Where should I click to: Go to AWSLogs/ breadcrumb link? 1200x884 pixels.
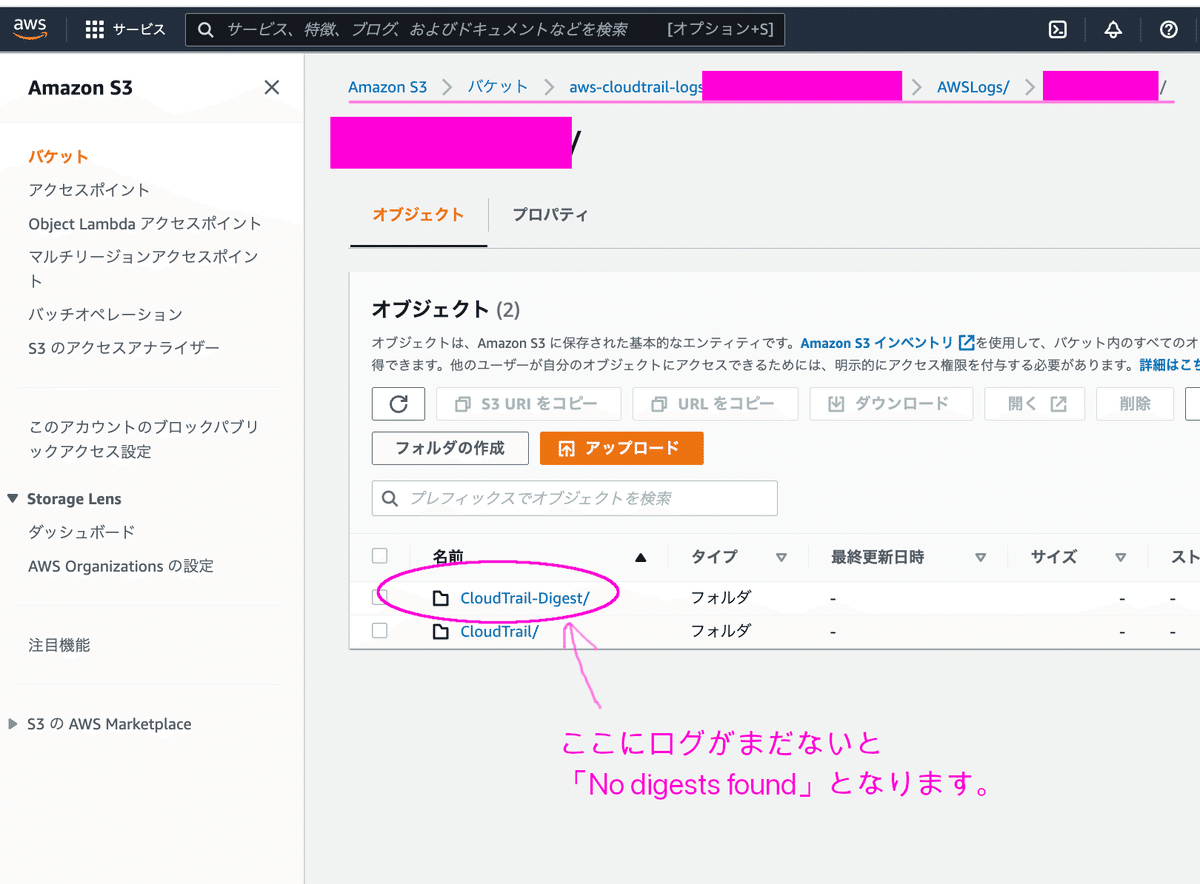pos(973,87)
